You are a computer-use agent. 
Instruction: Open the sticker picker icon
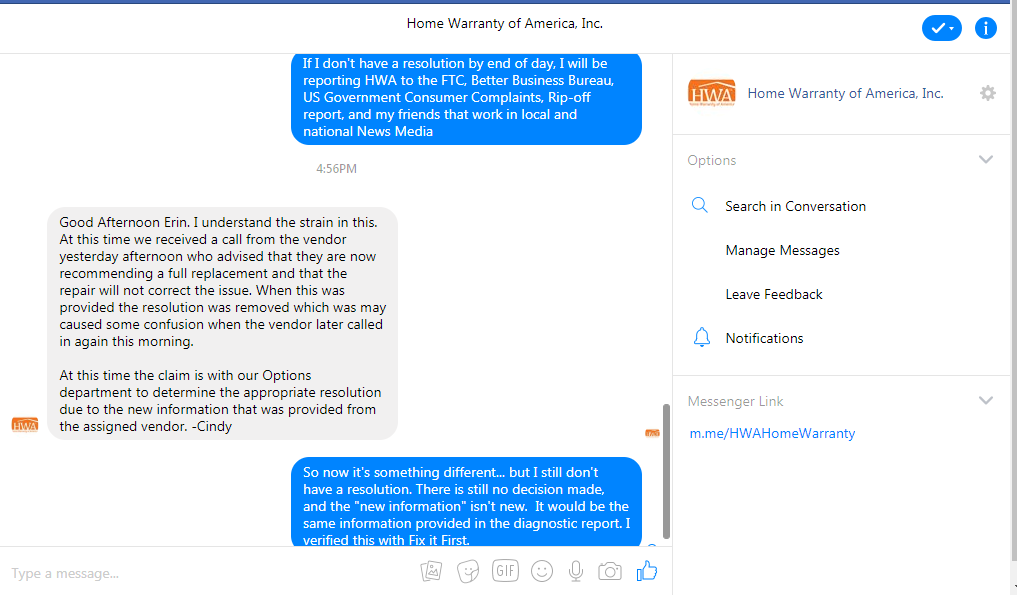point(468,571)
